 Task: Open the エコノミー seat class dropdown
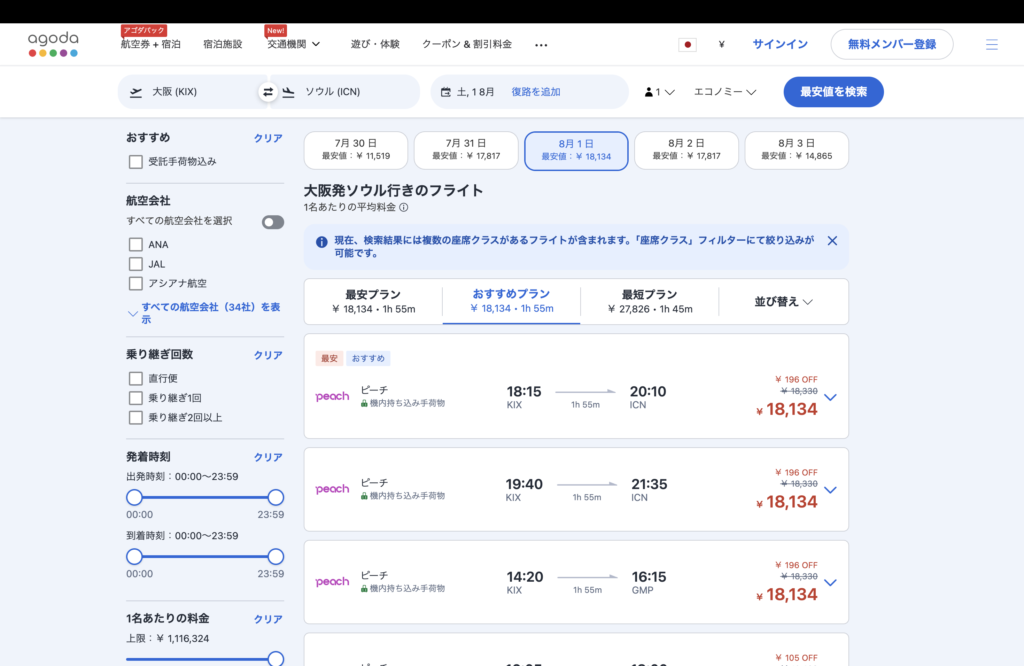[x=725, y=92]
